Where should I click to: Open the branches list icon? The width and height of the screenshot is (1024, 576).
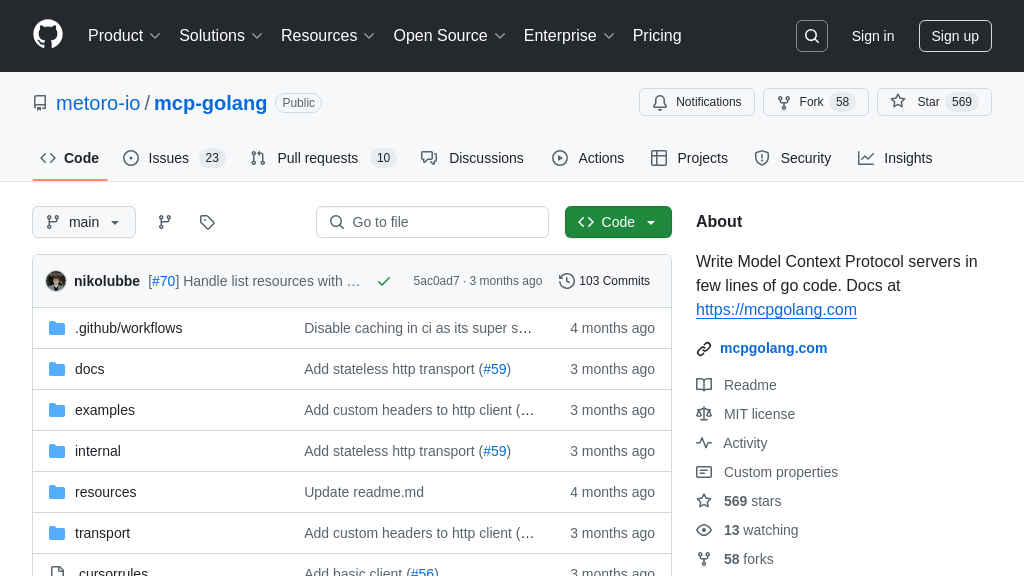coord(165,222)
